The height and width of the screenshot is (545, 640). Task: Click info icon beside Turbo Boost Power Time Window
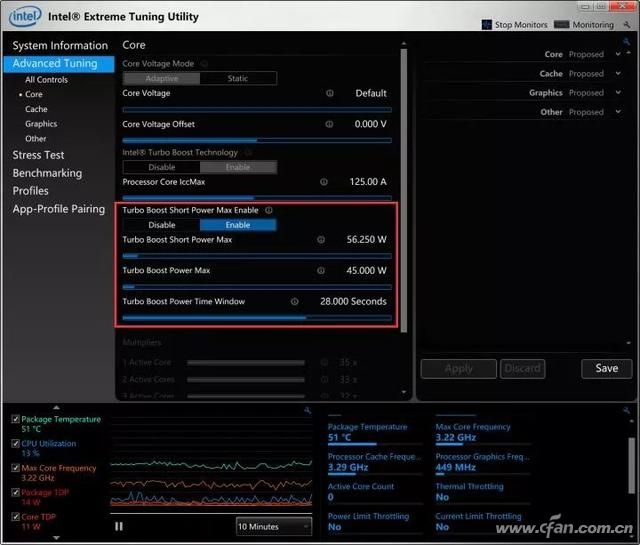[x=294, y=302]
